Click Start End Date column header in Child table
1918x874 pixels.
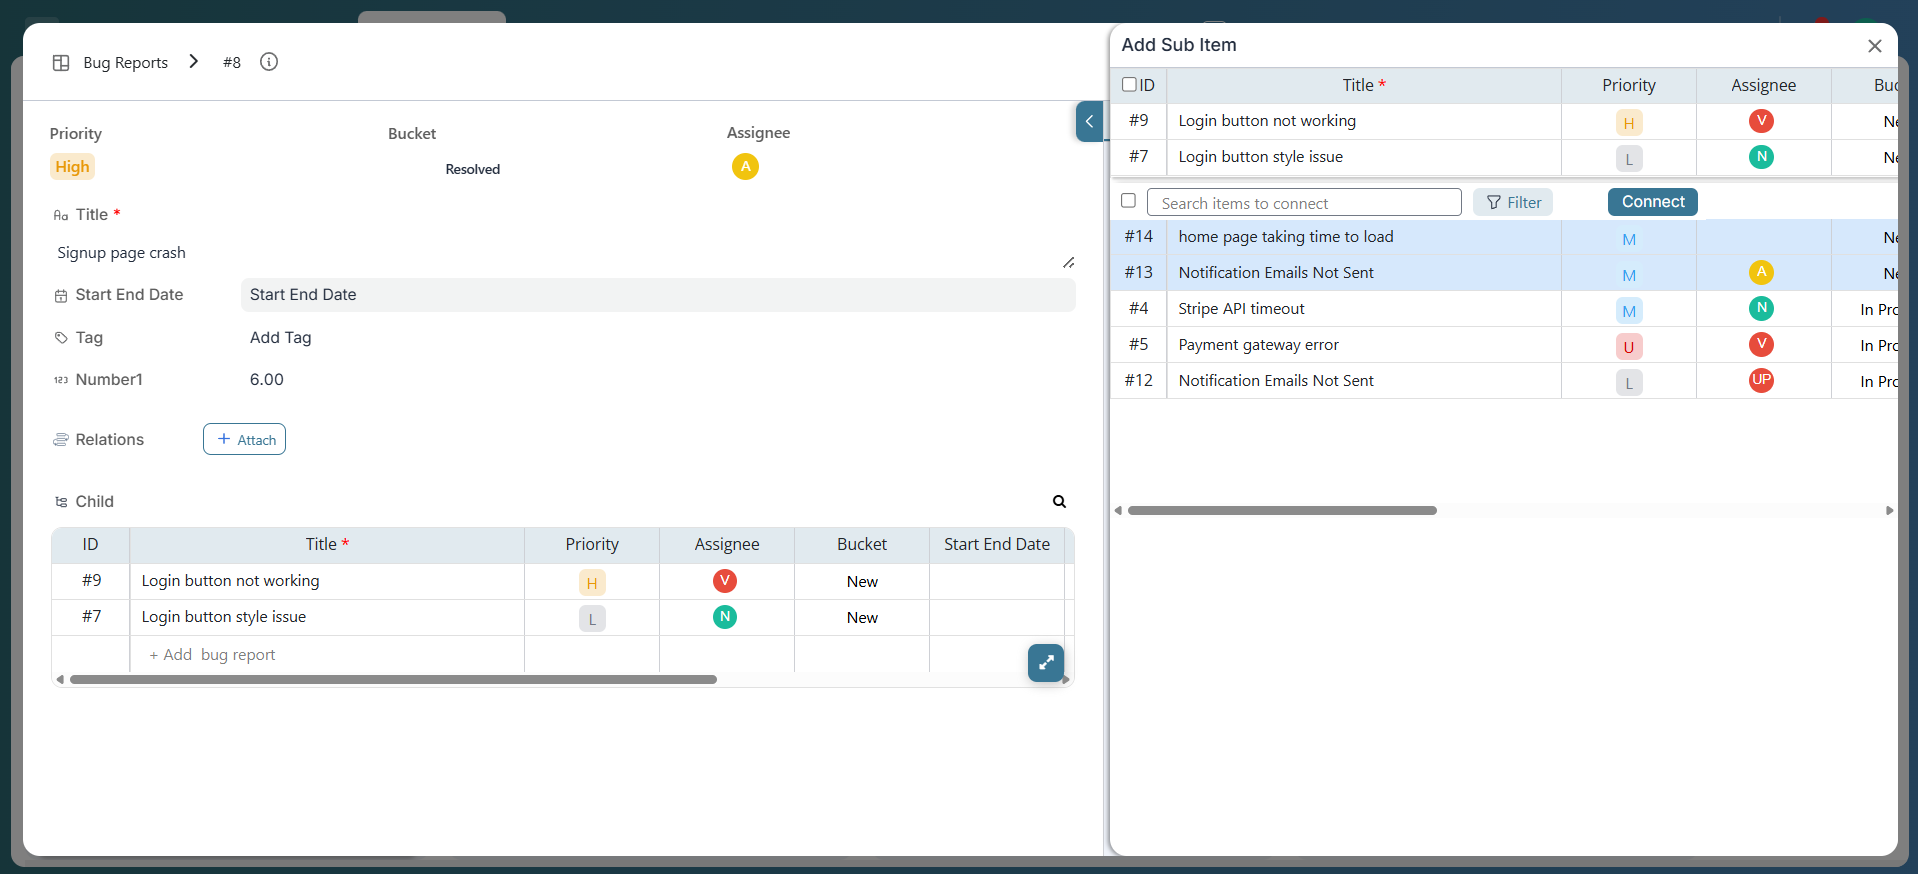pyautogui.click(x=997, y=545)
